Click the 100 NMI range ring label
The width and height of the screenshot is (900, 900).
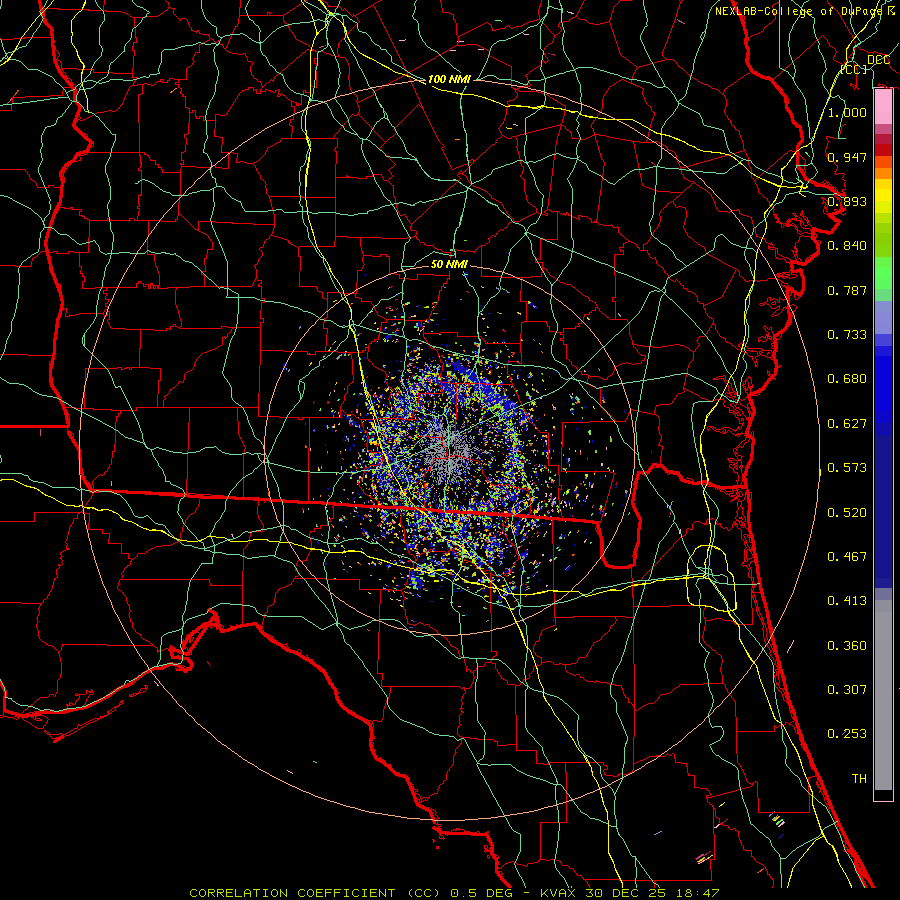(x=449, y=79)
